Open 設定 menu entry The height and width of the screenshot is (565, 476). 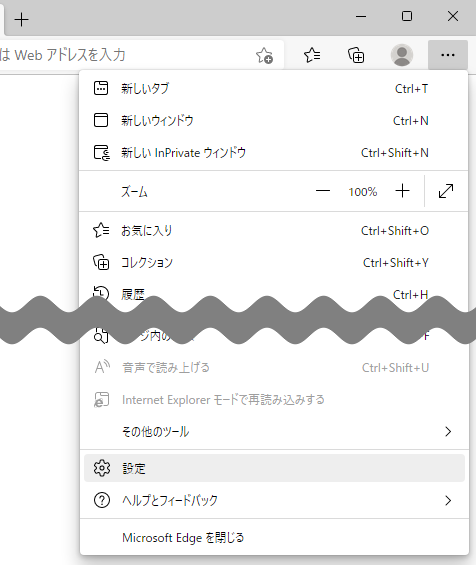tap(274, 468)
